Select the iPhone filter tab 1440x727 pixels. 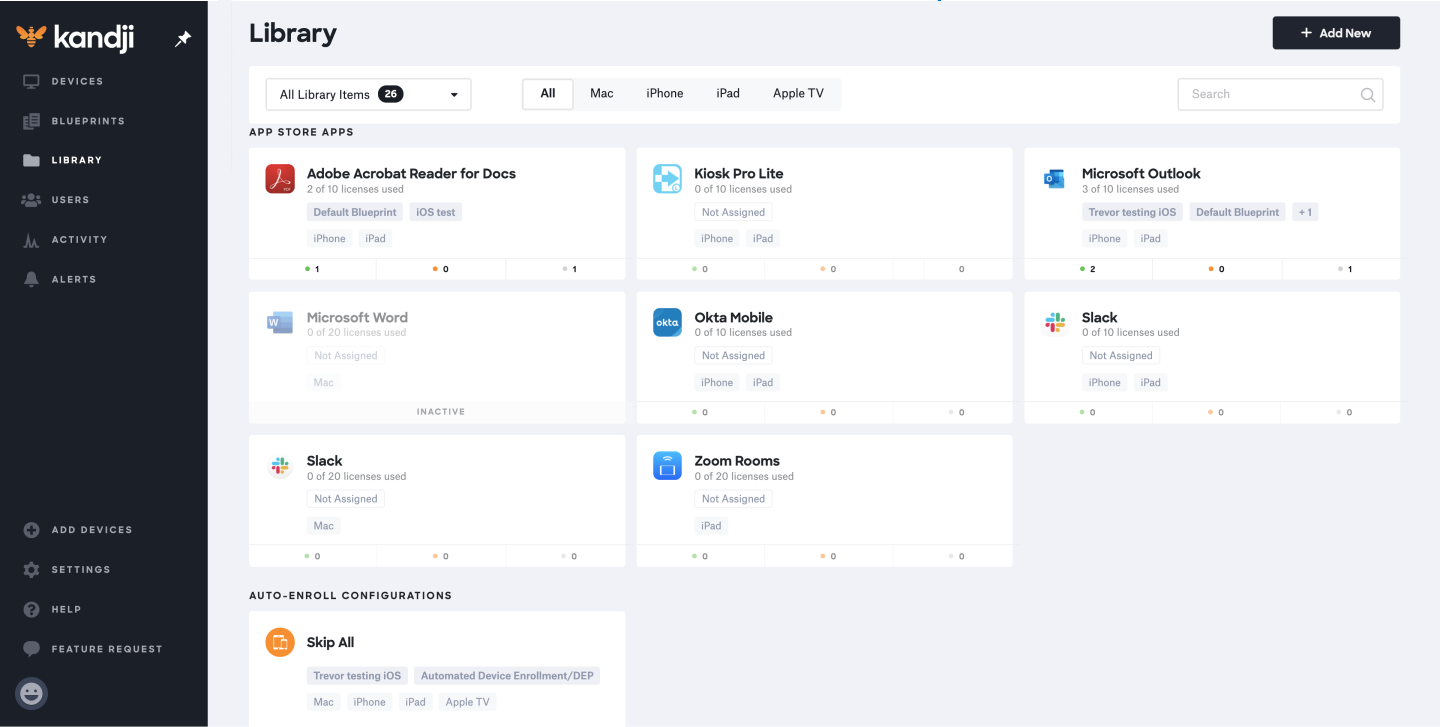click(x=664, y=93)
